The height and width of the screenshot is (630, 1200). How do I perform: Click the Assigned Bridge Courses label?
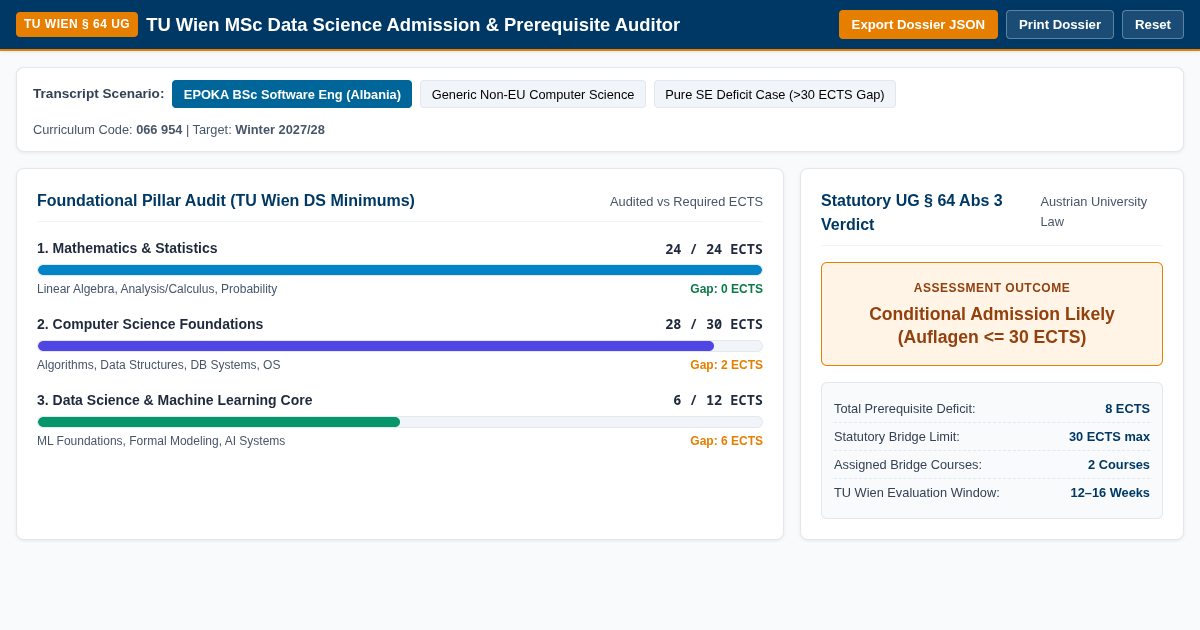coord(908,465)
